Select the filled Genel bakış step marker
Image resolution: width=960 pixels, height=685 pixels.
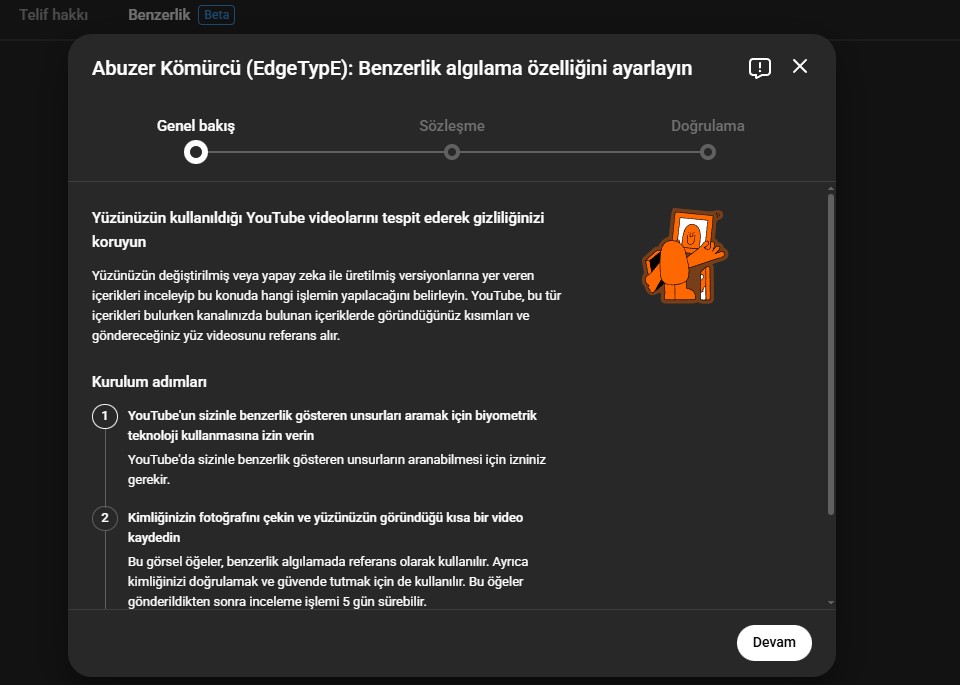[196, 152]
